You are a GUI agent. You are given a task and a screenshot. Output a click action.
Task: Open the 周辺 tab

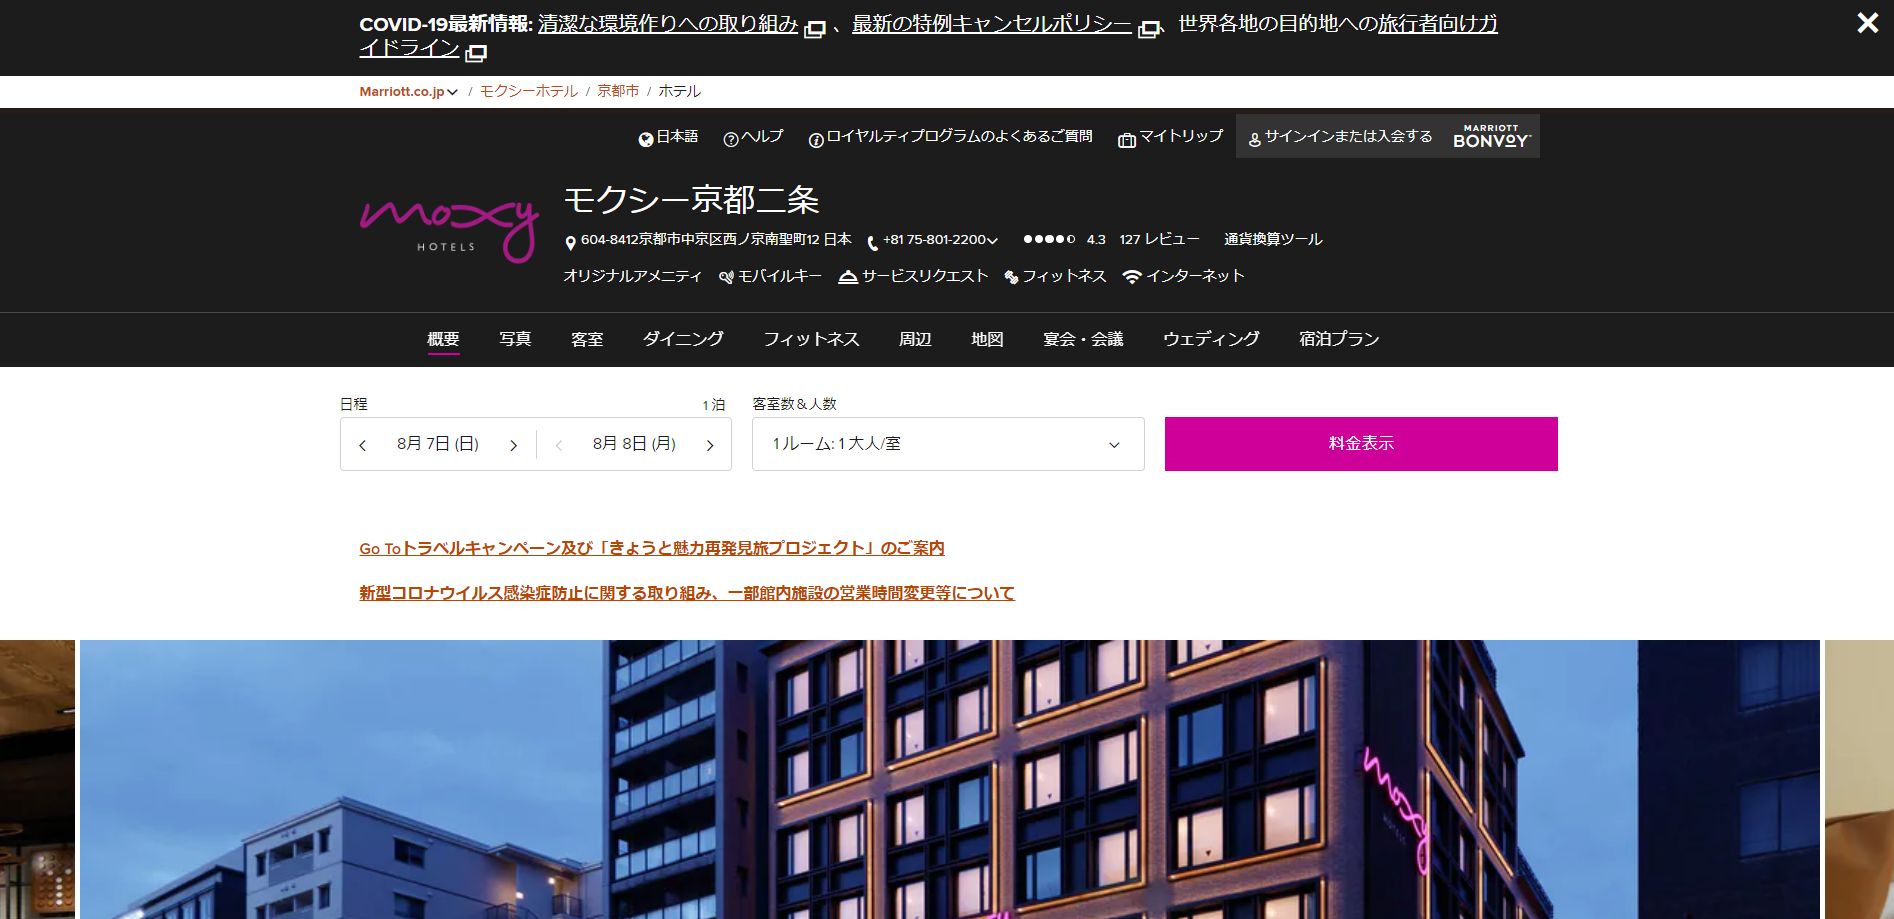[915, 339]
